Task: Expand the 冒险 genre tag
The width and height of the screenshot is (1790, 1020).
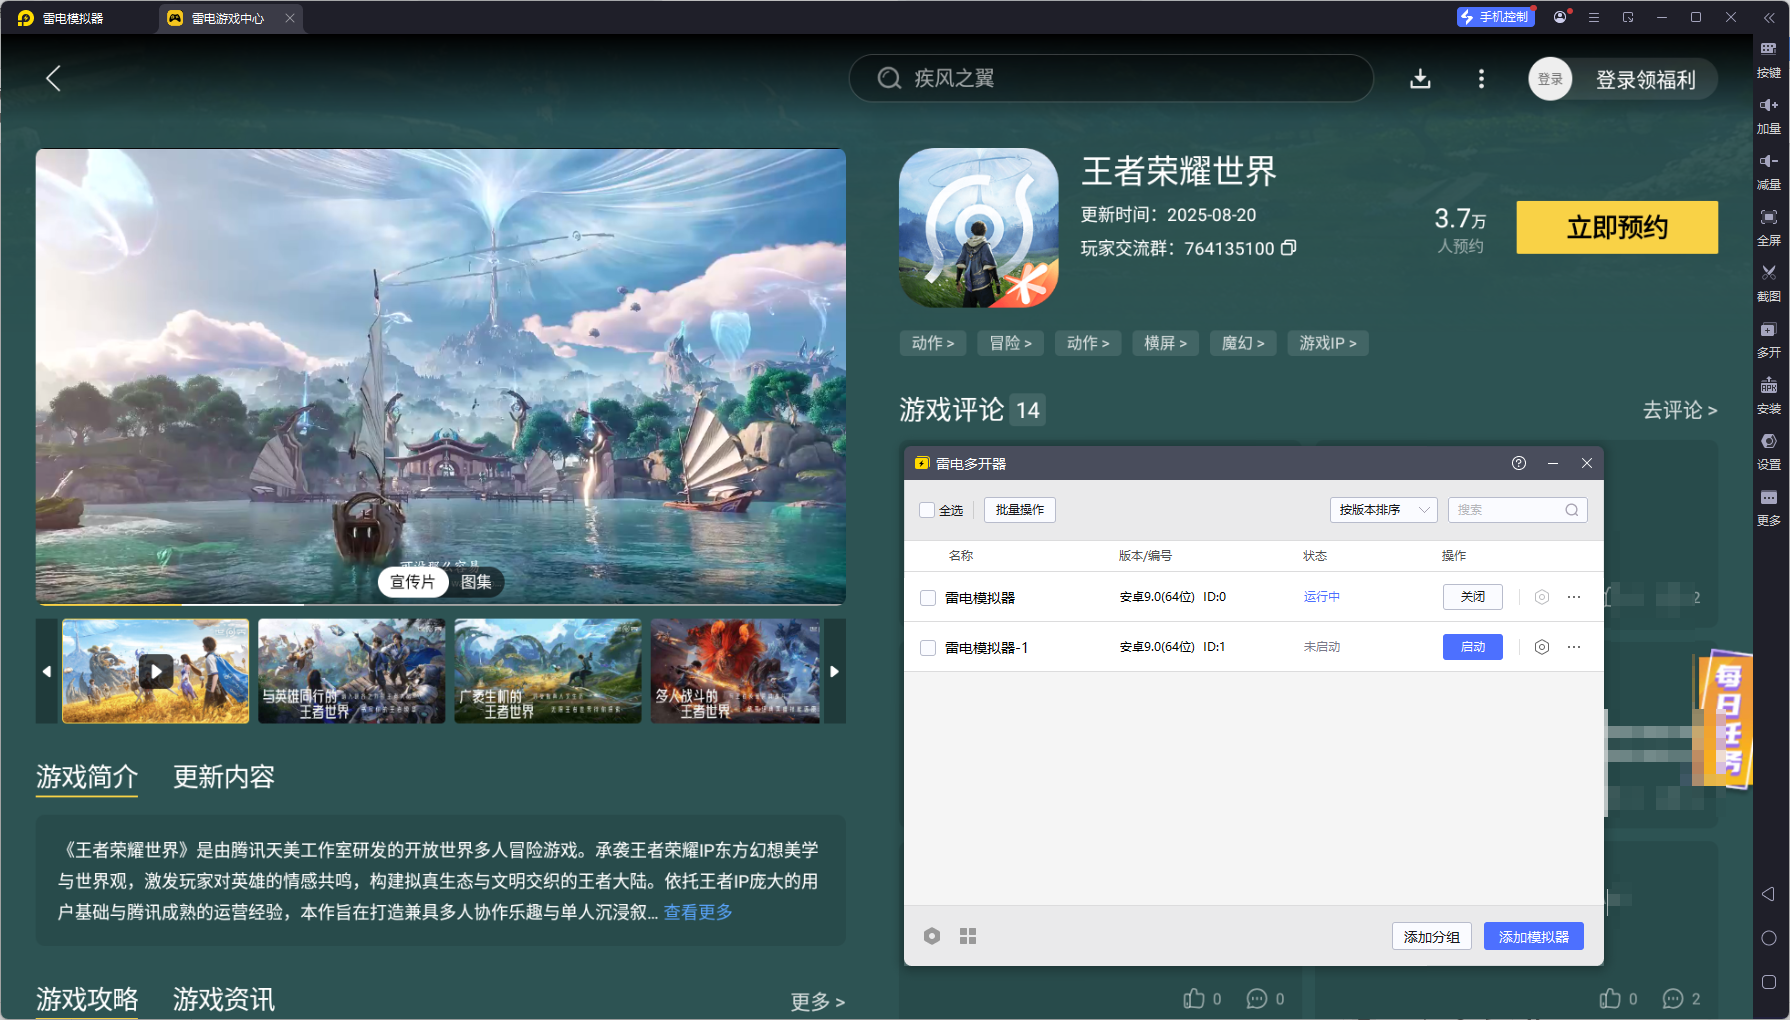Action: coord(1010,343)
